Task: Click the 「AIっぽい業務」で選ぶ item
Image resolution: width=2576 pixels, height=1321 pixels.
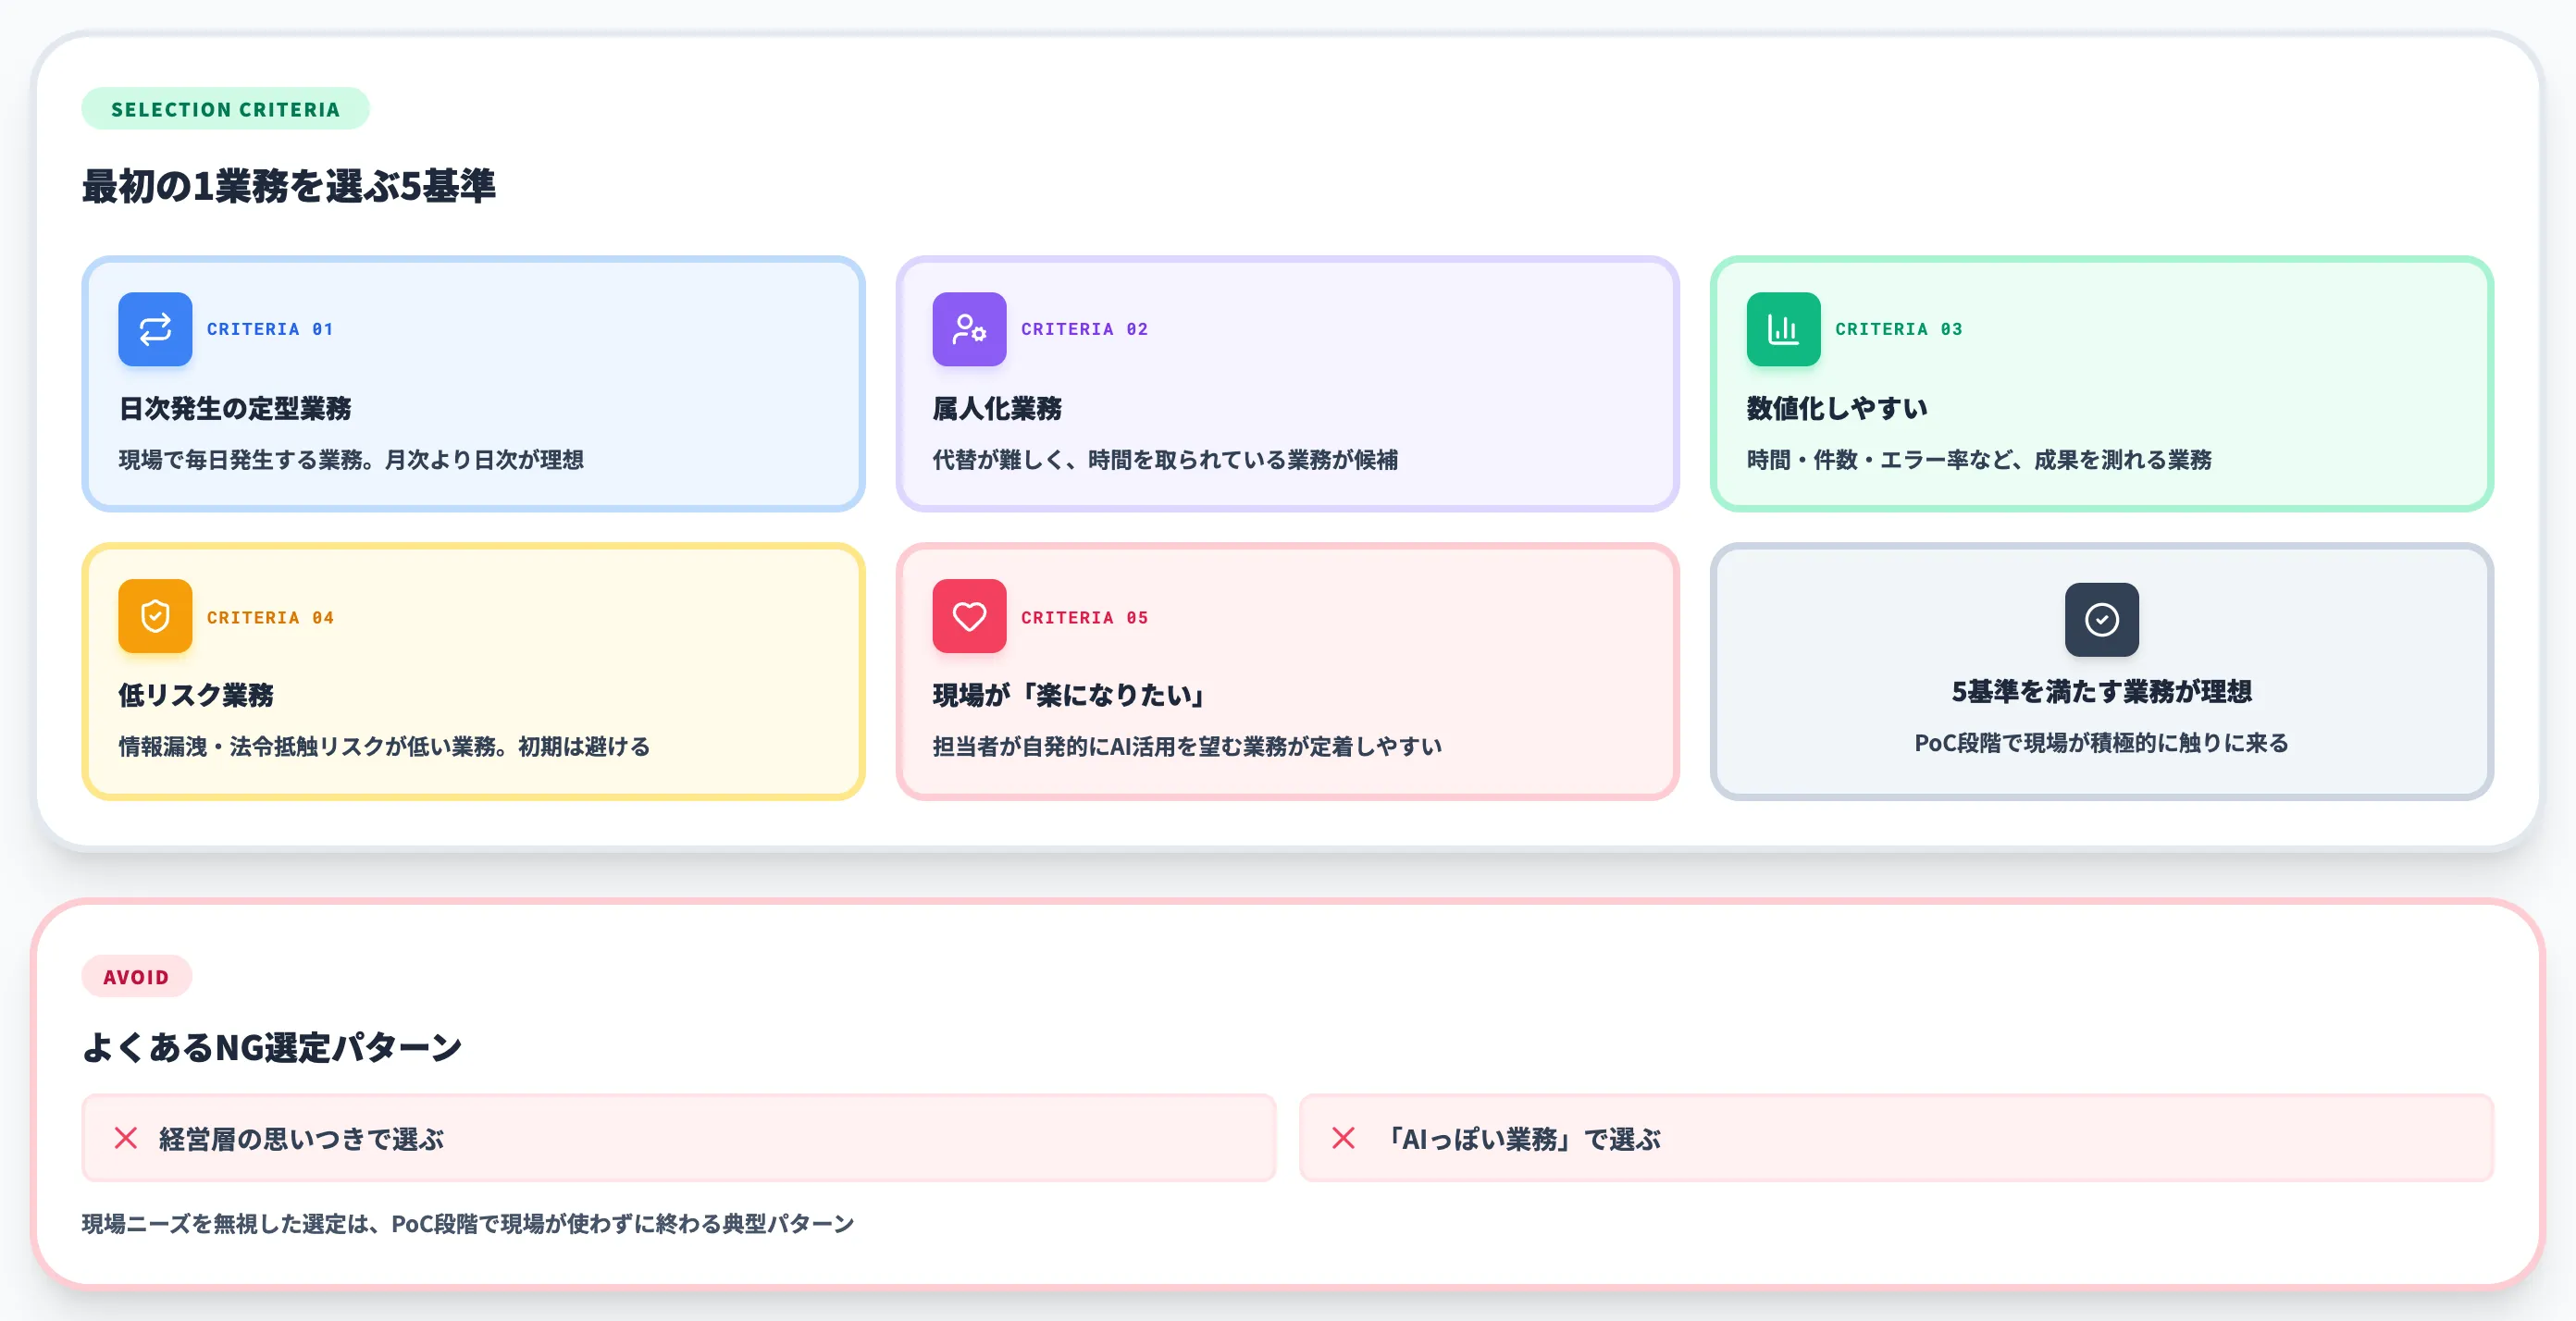Action: click(x=1895, y=1138)
